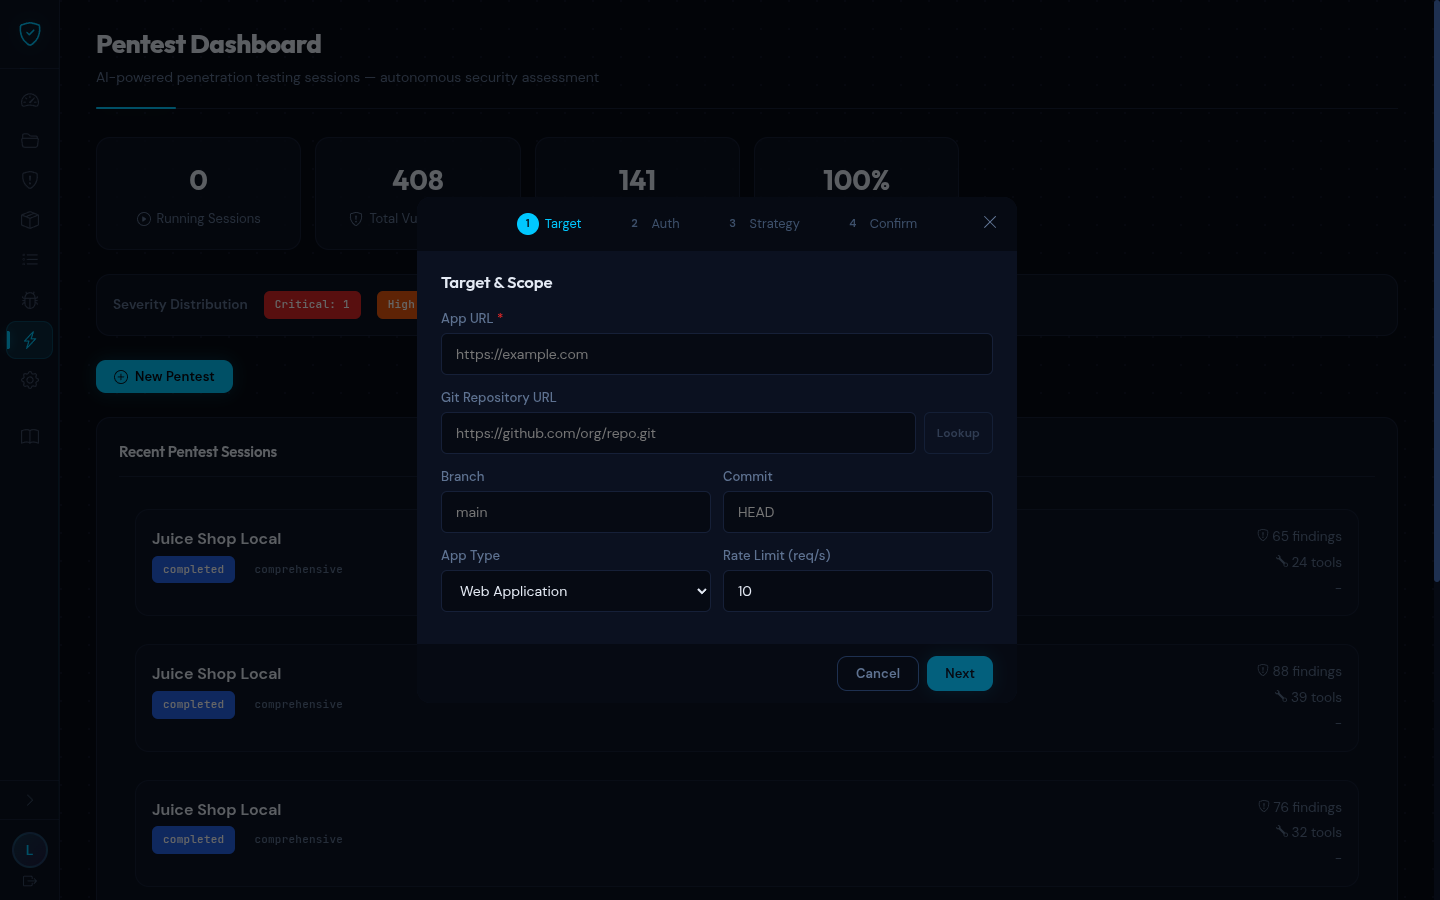The width and height of the screenshot is (1440, 900).
Task: Open the cube package icon in sidebar
Action: (30, 220)
